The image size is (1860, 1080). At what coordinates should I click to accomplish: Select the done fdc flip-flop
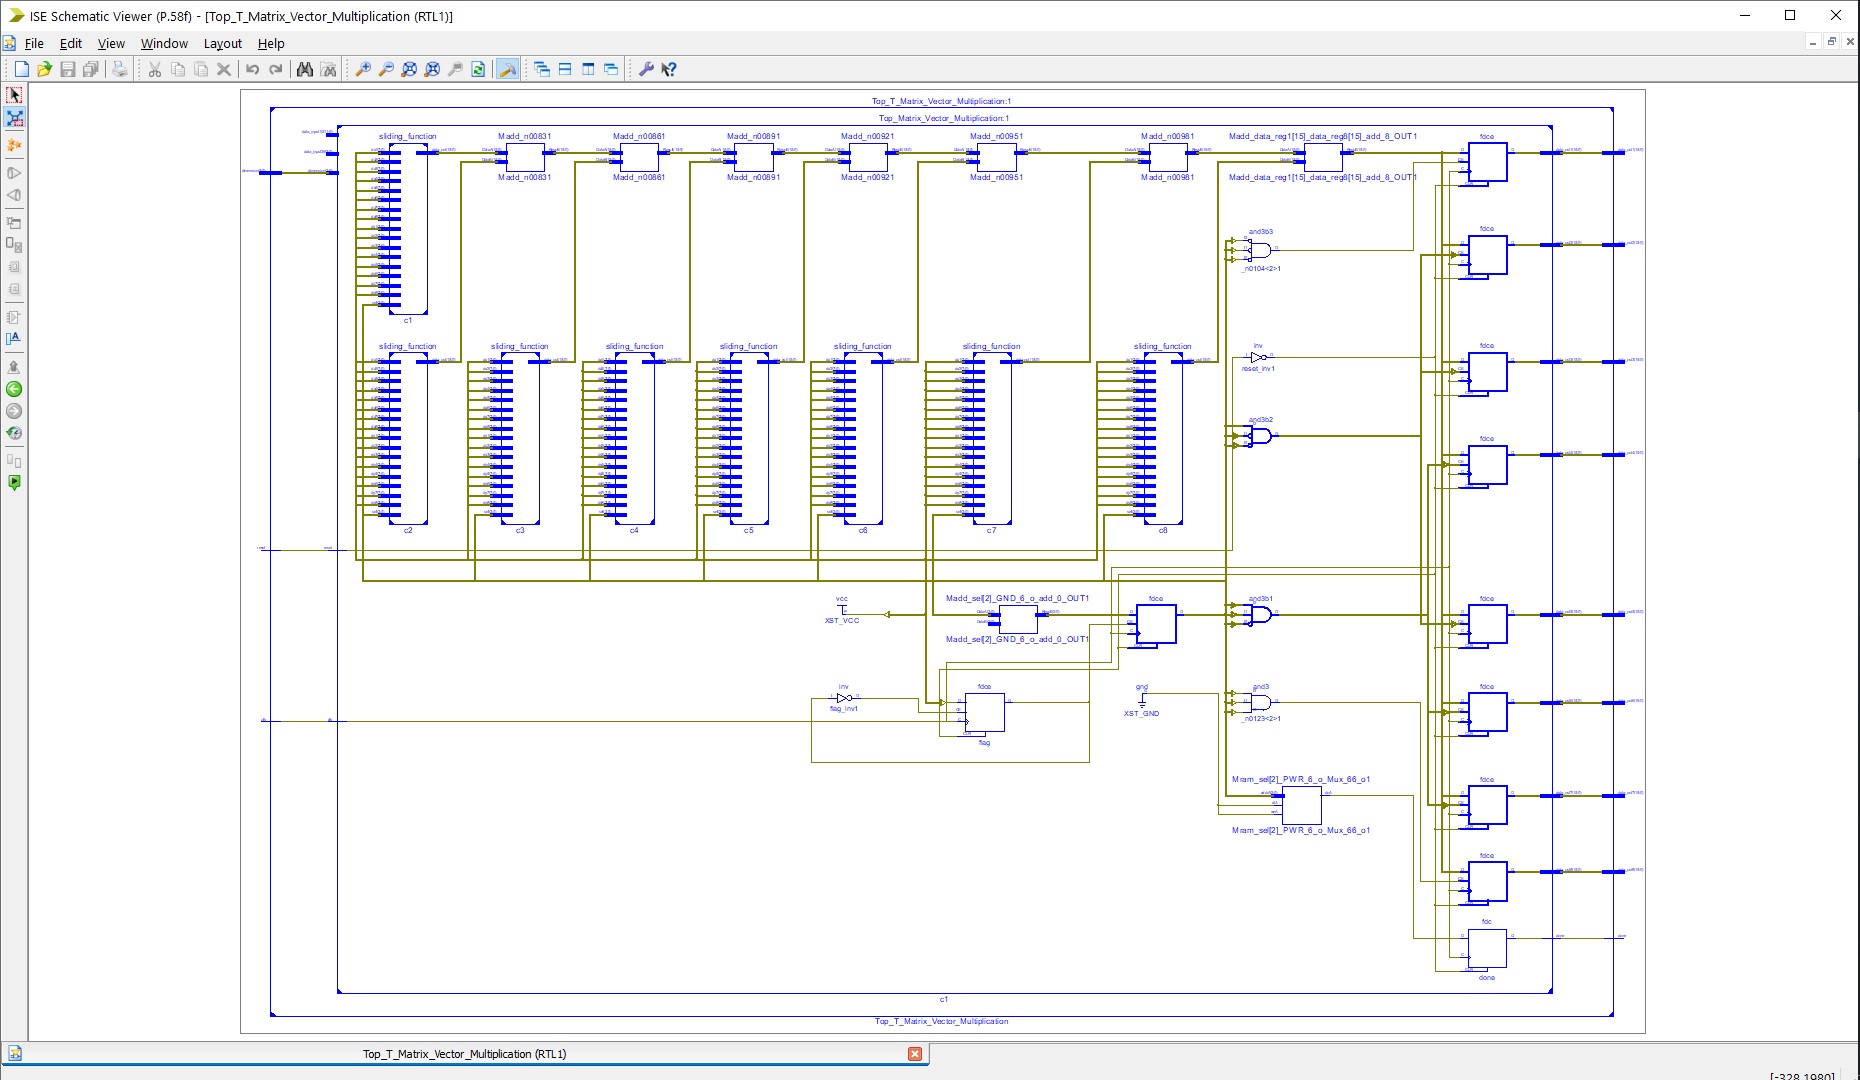[1487, 949]
